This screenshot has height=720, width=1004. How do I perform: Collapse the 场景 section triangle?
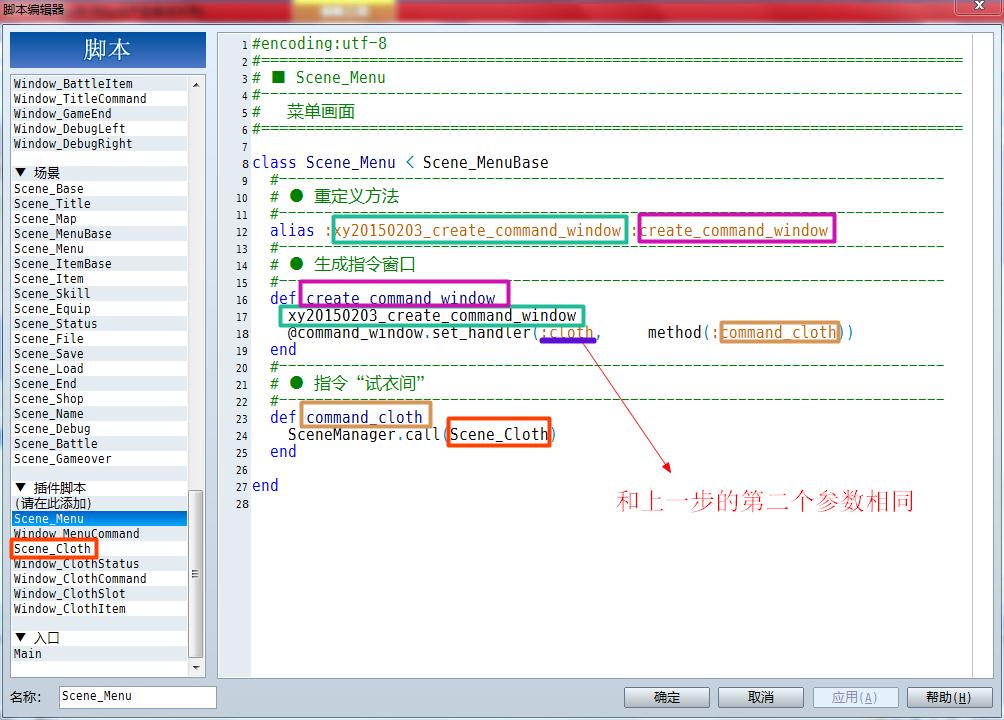pos(20,172)
